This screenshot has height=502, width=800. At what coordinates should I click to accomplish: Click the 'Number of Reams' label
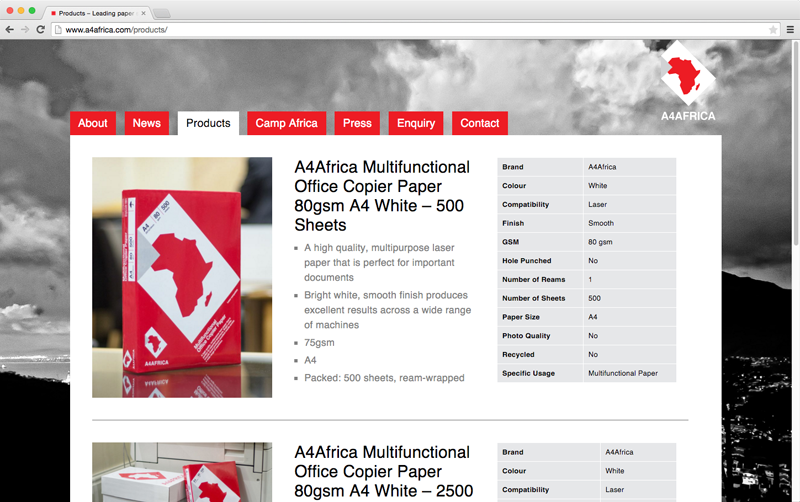[534, 280]
